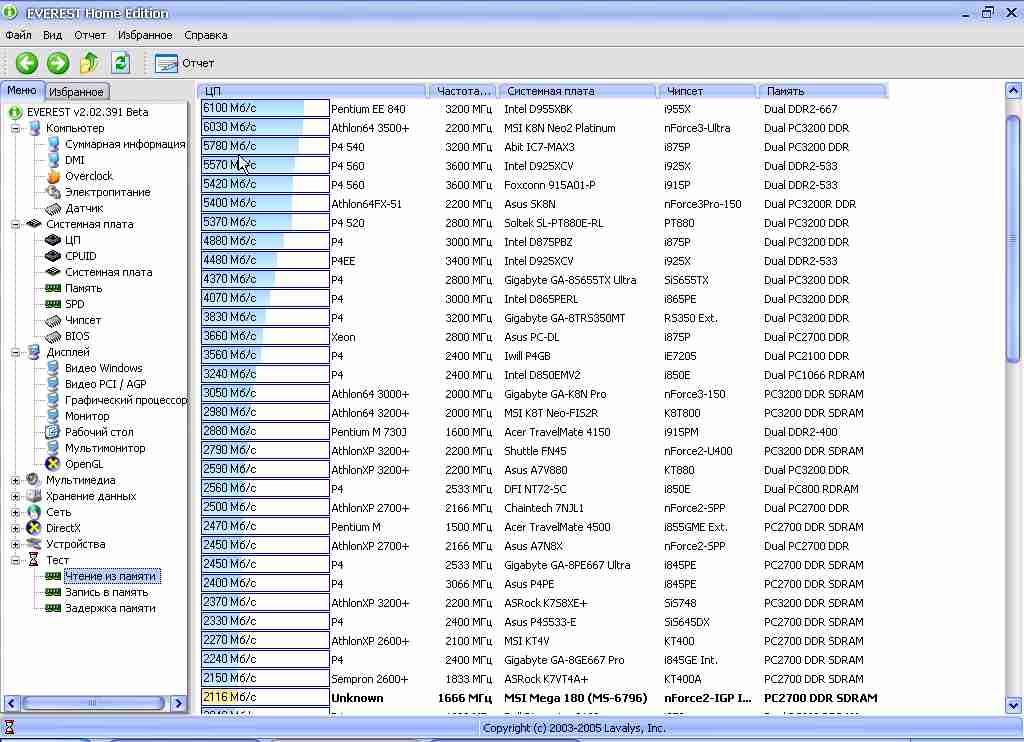1024x742 pixels.
Task: Open the Видео PCI / AGP item
Action: 105,384
